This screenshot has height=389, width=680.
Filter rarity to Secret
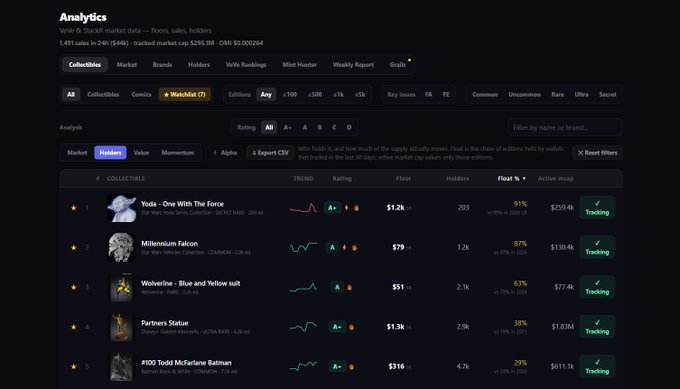pos(608,95)
